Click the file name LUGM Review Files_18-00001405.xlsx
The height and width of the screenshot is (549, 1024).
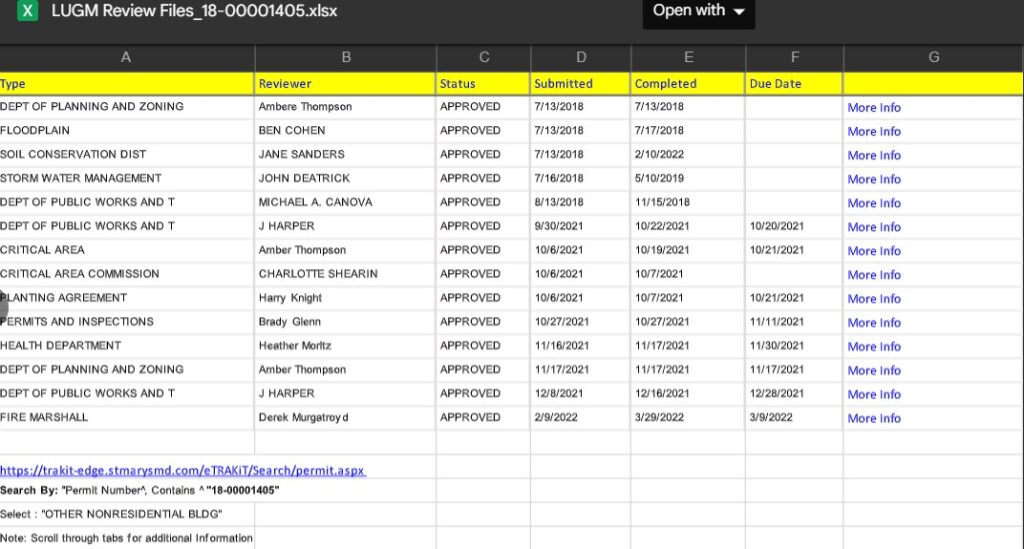pos(194,11)
